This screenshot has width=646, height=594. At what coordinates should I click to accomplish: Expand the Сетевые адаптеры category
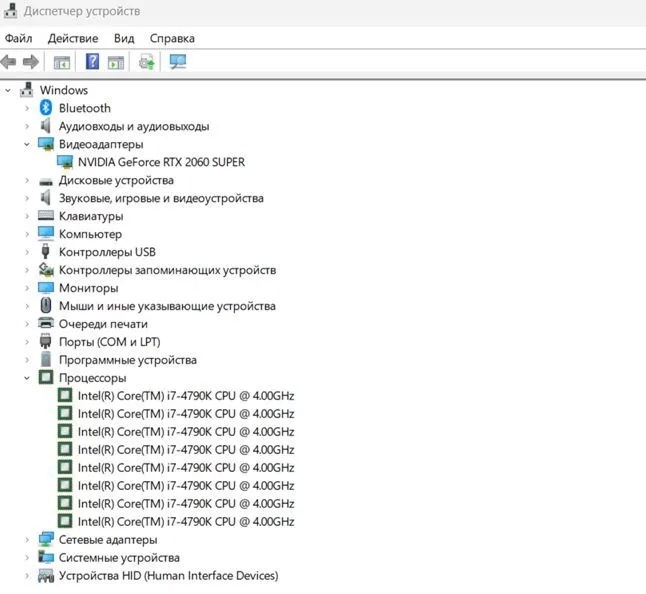tap(27, 540)
